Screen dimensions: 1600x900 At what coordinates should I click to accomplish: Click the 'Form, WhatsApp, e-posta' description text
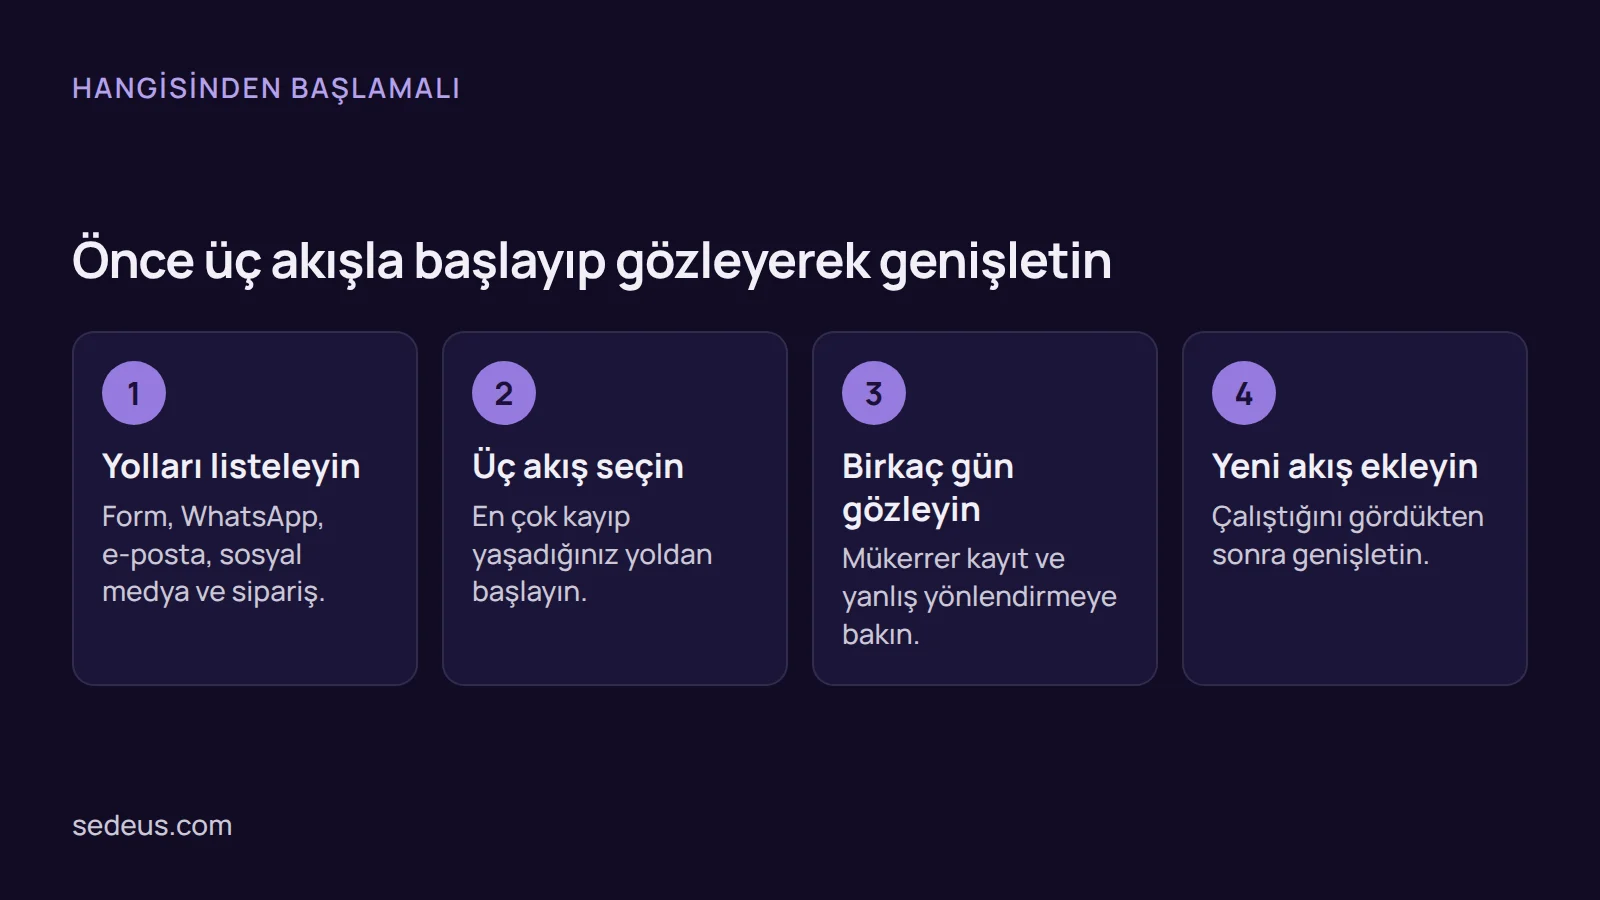[x=214, y=554]
